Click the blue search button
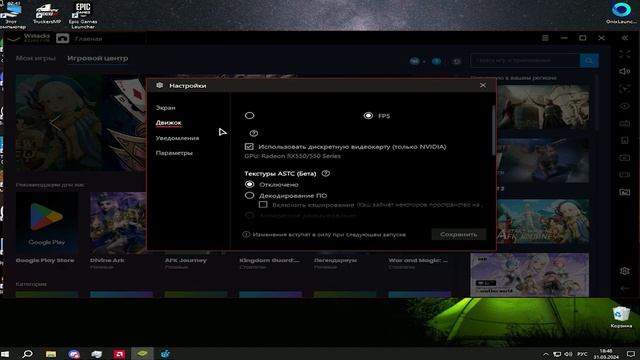 coord(589,60)
